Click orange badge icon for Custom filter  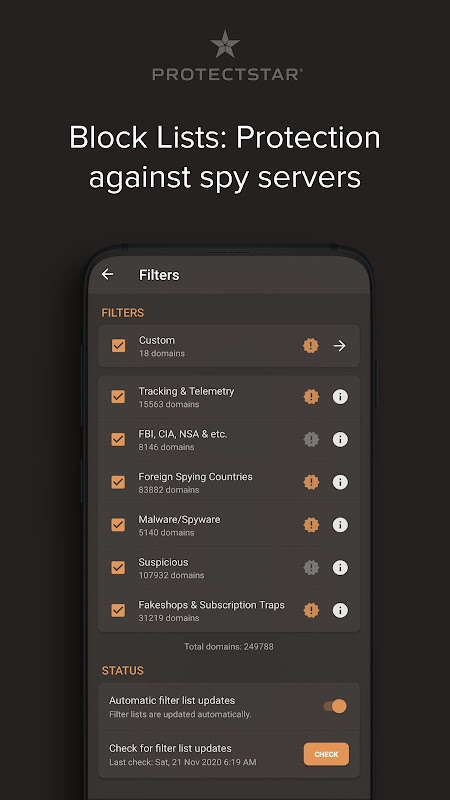tap(311, 346)
